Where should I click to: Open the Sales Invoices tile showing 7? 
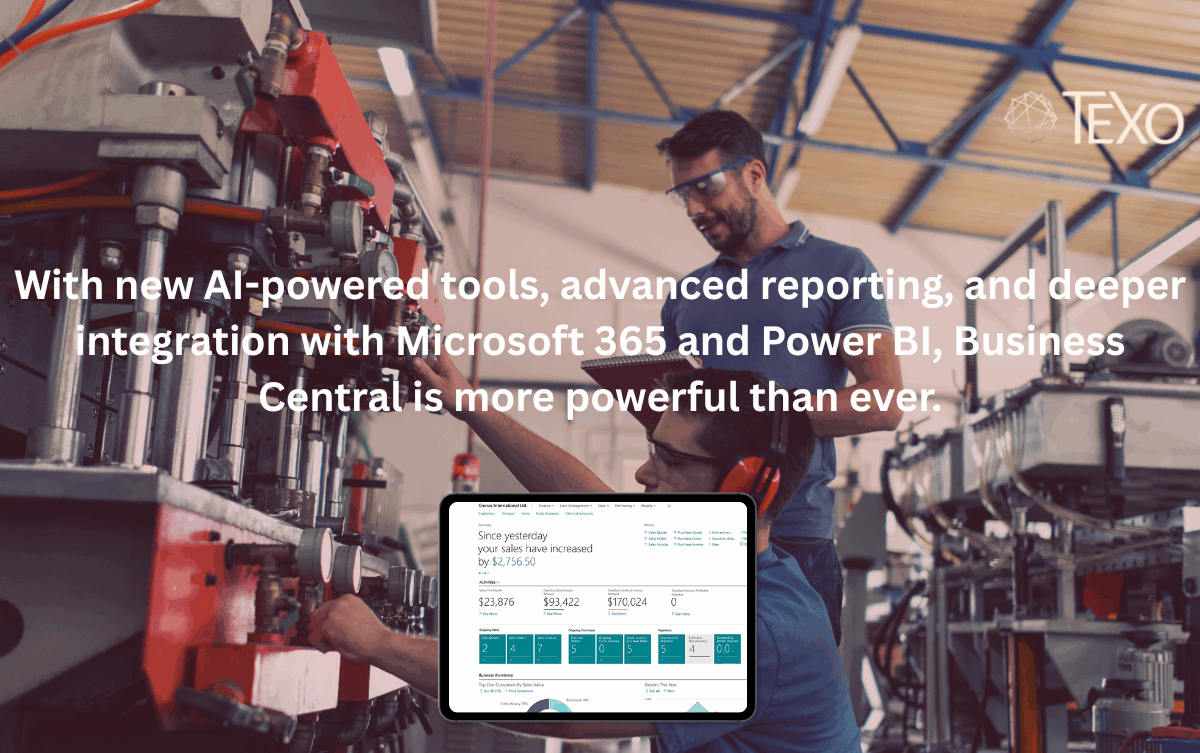(x=547, y=648)
